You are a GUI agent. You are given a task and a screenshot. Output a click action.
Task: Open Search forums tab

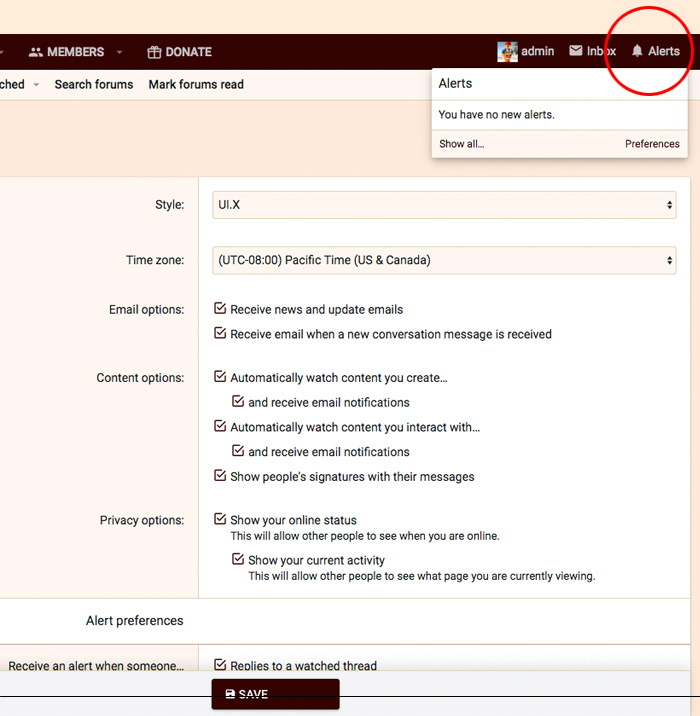pos(94,85)
